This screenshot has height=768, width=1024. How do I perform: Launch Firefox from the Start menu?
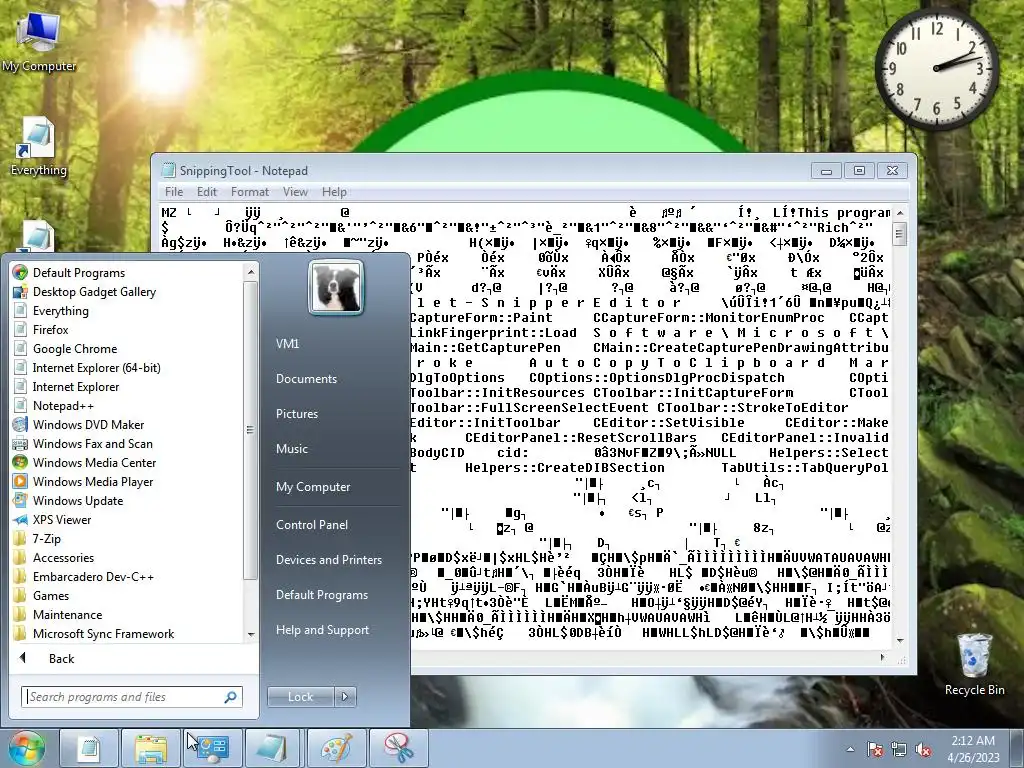50,330
